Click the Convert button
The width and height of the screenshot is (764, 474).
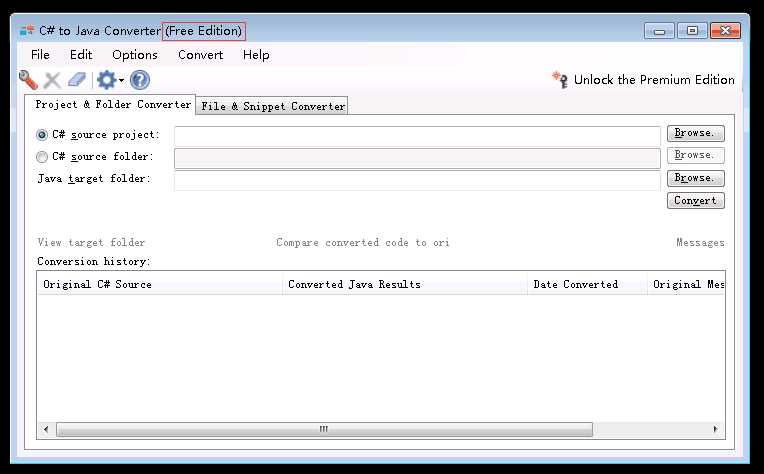coord(695,200)
